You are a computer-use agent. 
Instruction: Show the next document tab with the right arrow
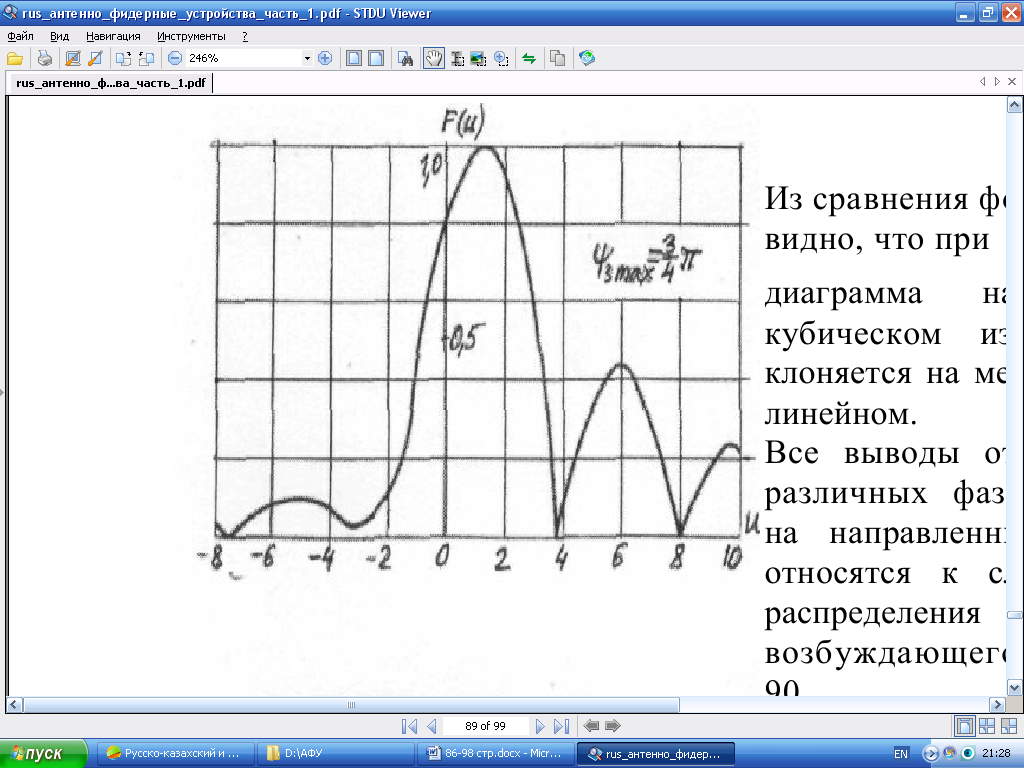pos(997,82)
